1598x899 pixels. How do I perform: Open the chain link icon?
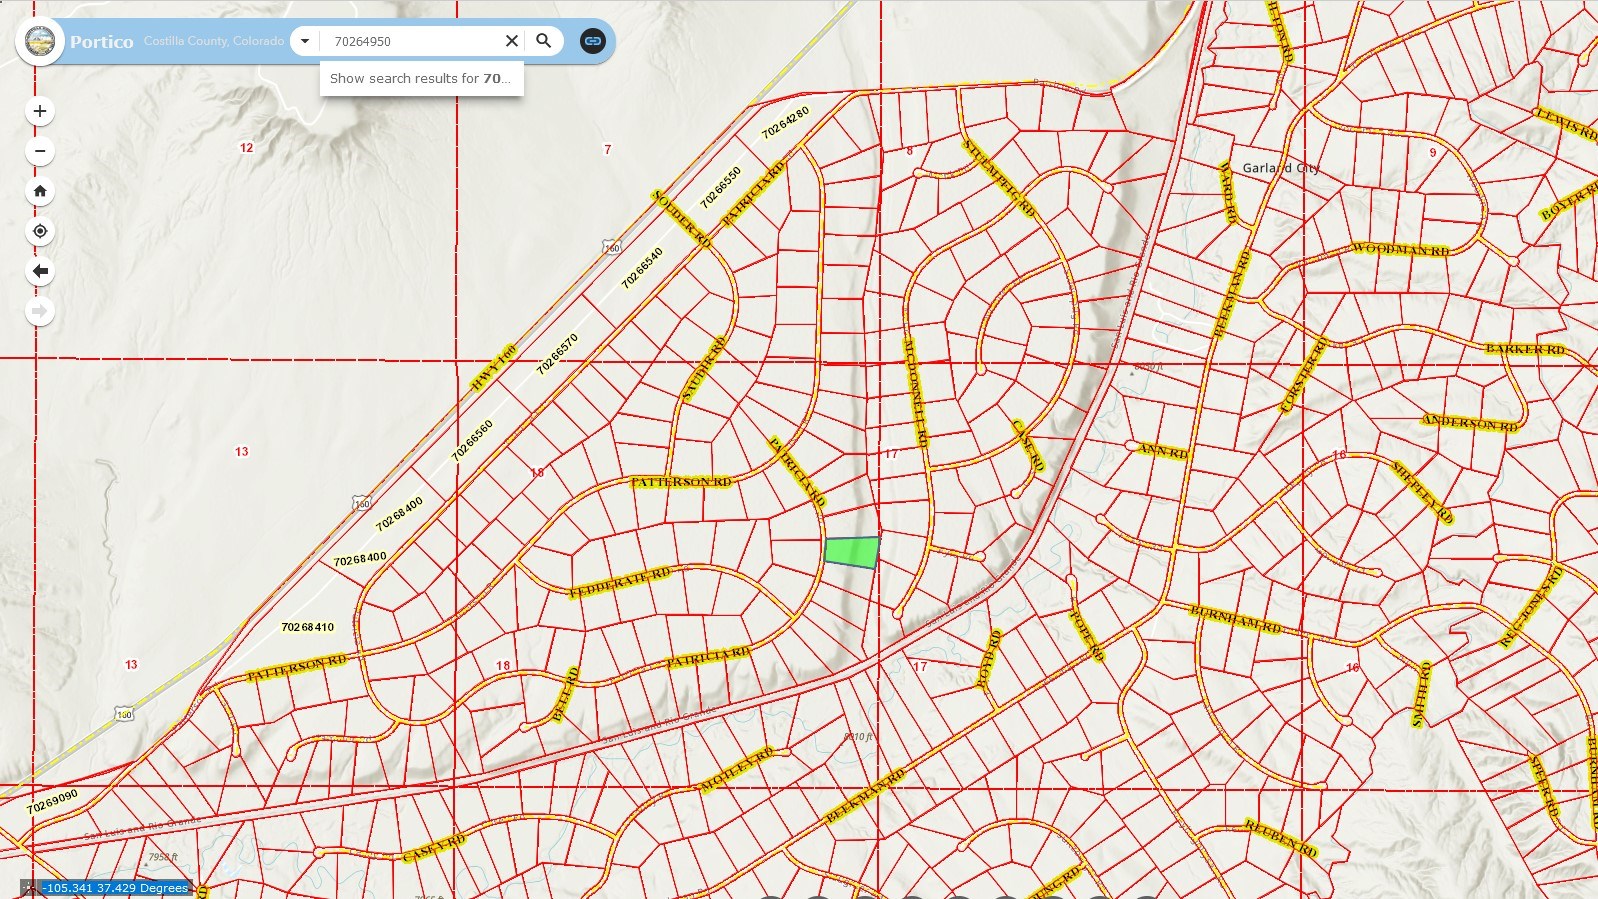[593, 41]
